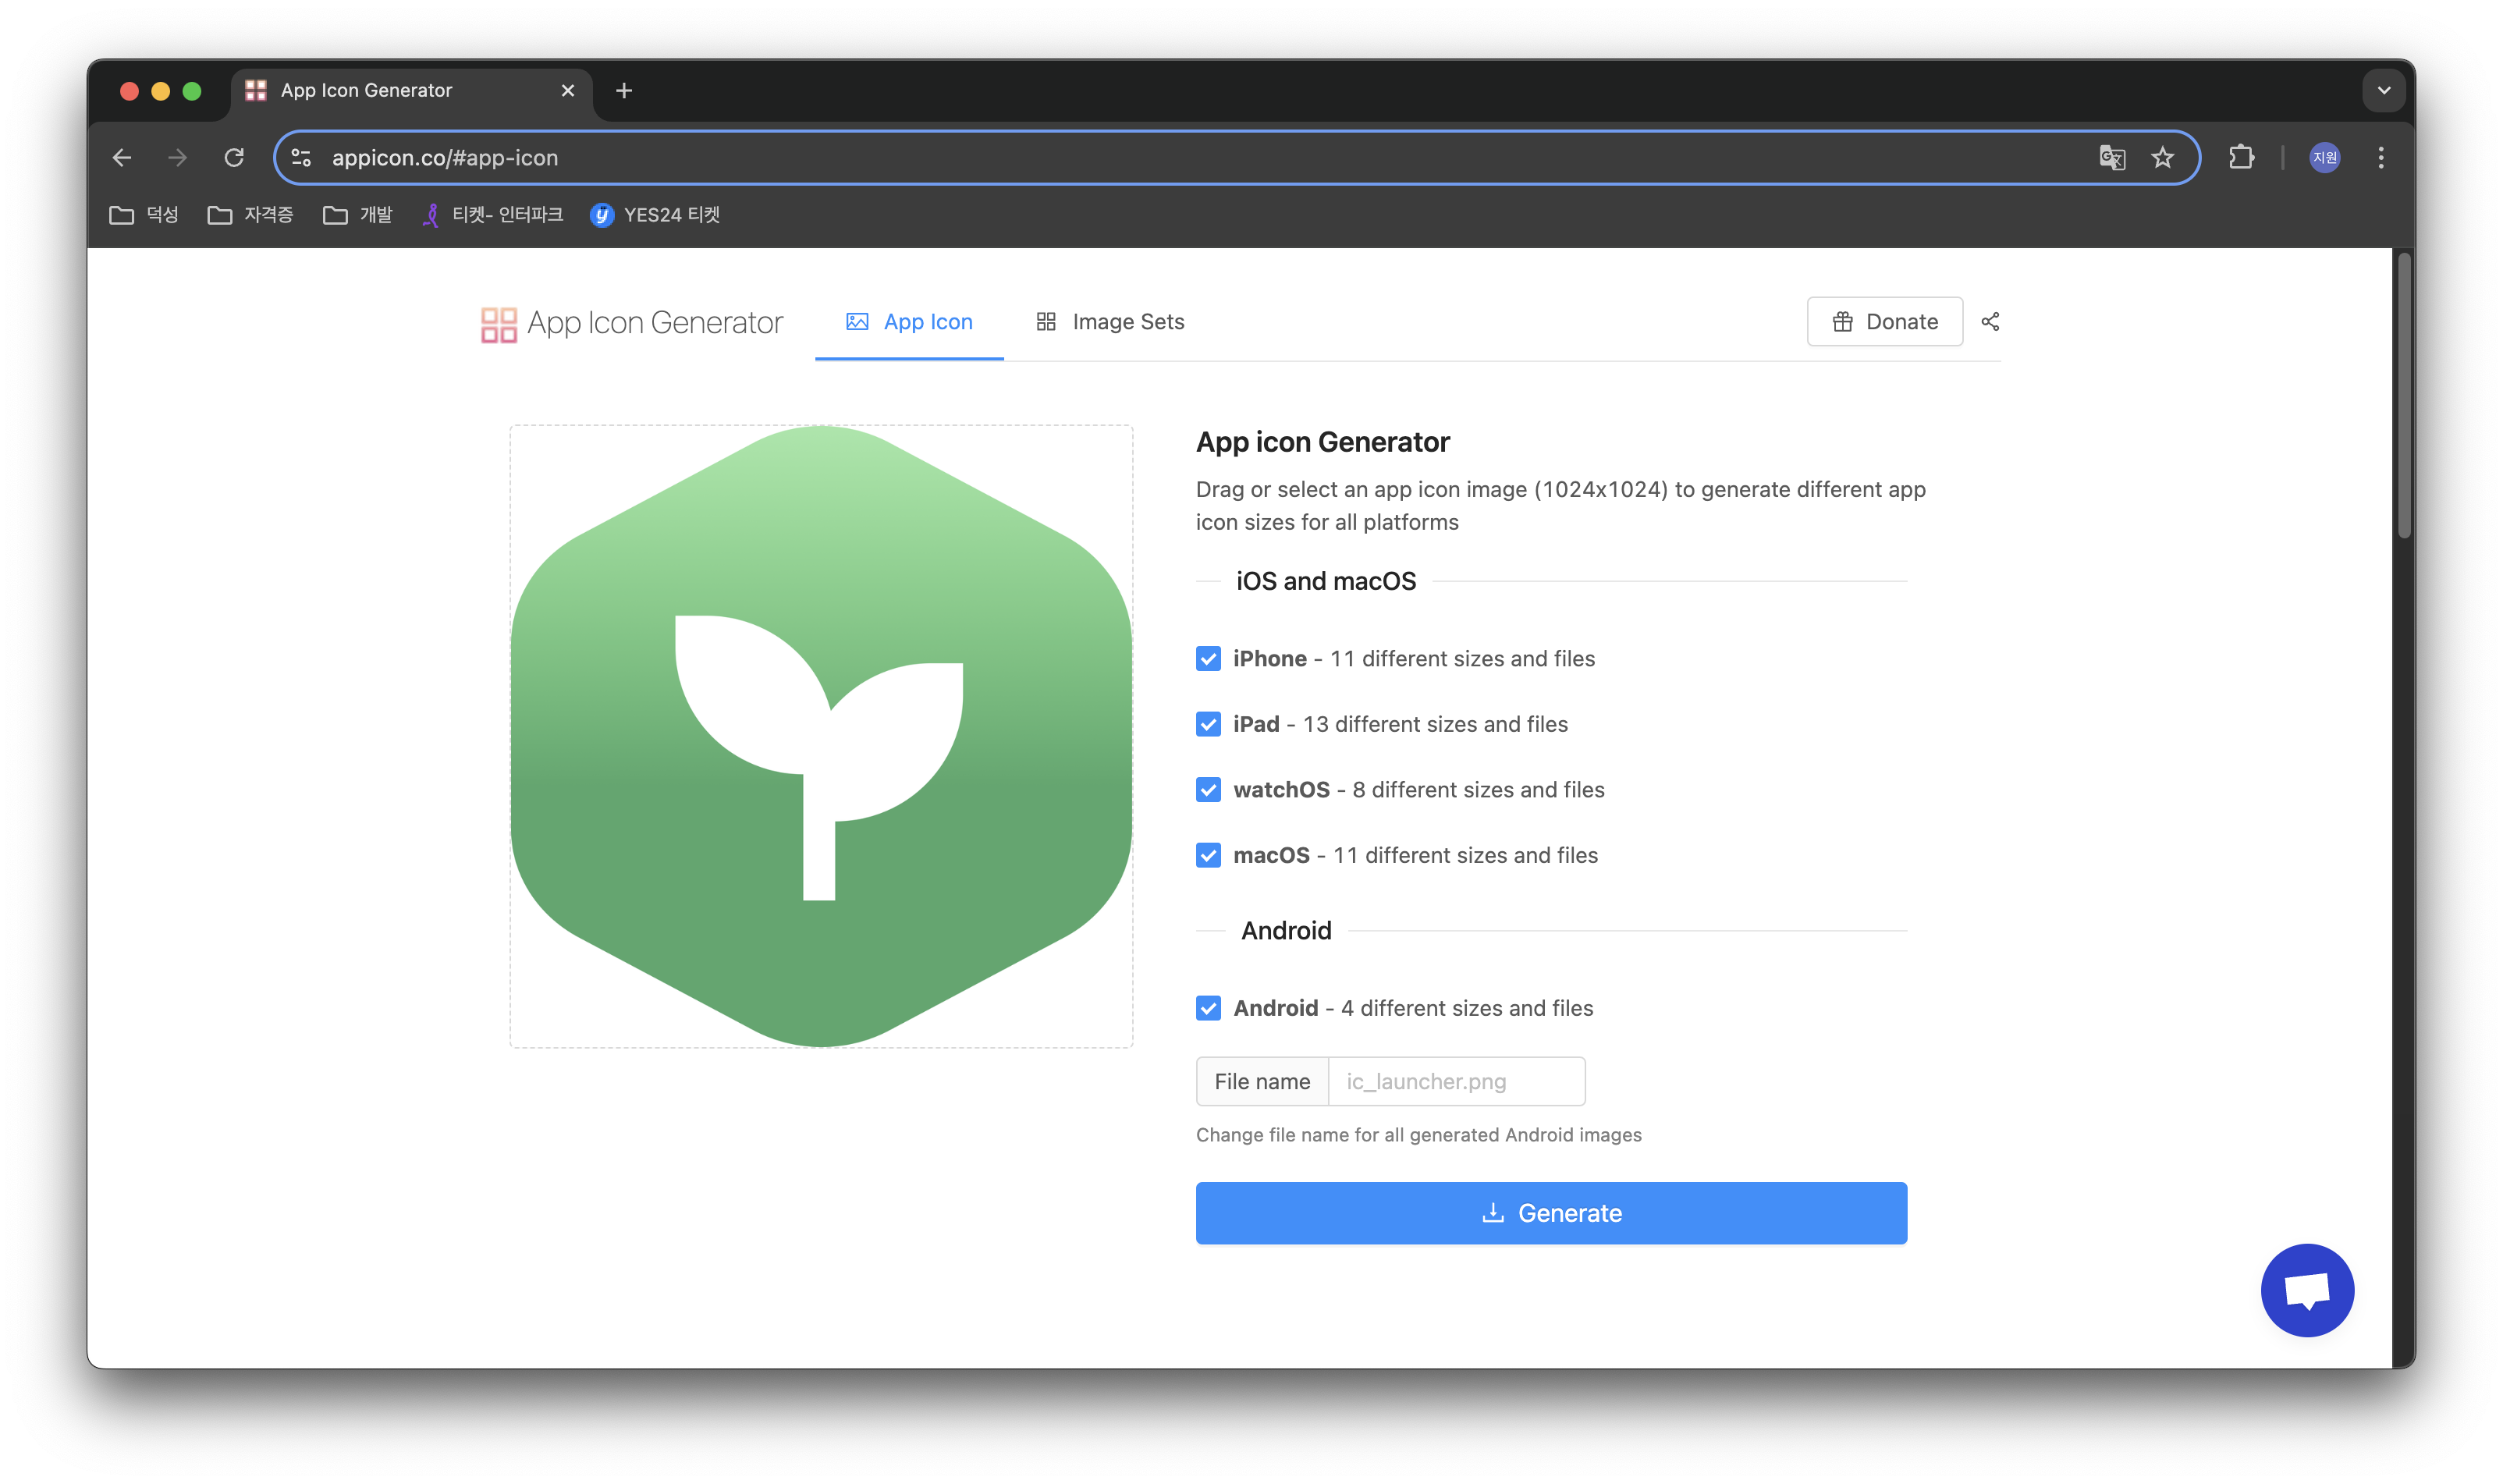Image resolution: width=2503 pixels, height=1484 pixels.
Task: Click the File name input field
Action: pos(1455,1081)
